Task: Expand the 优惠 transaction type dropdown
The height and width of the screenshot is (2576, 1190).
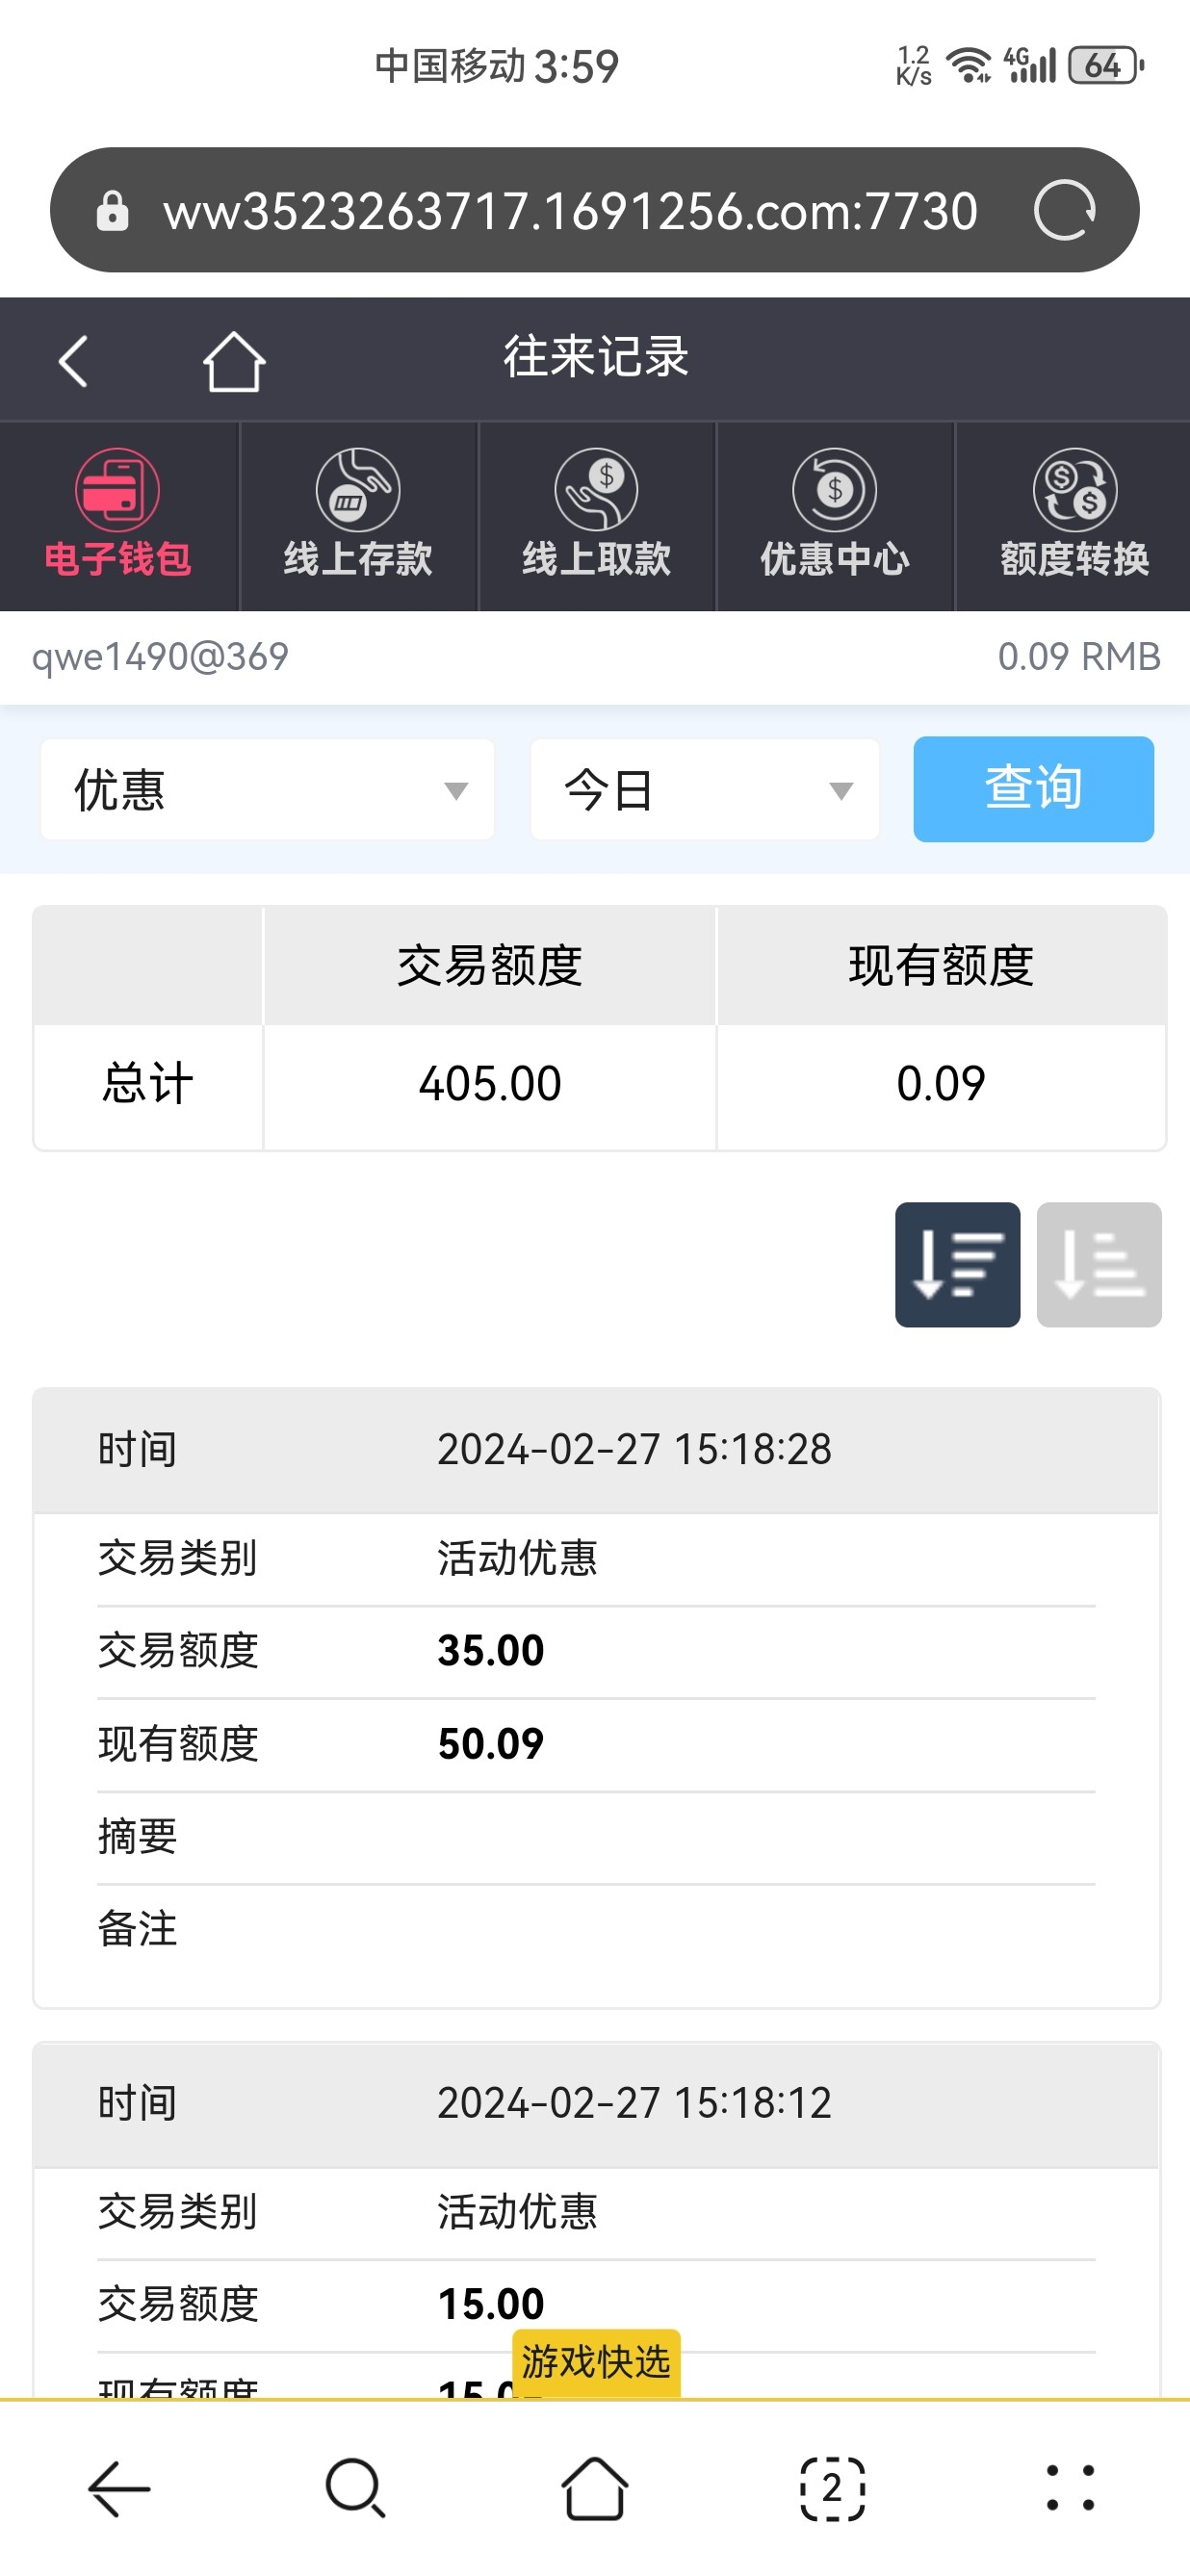Action: point(267,790)
